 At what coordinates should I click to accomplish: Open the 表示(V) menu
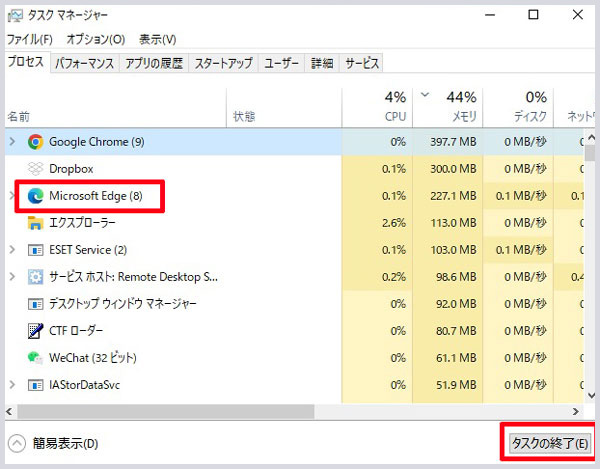158,39
